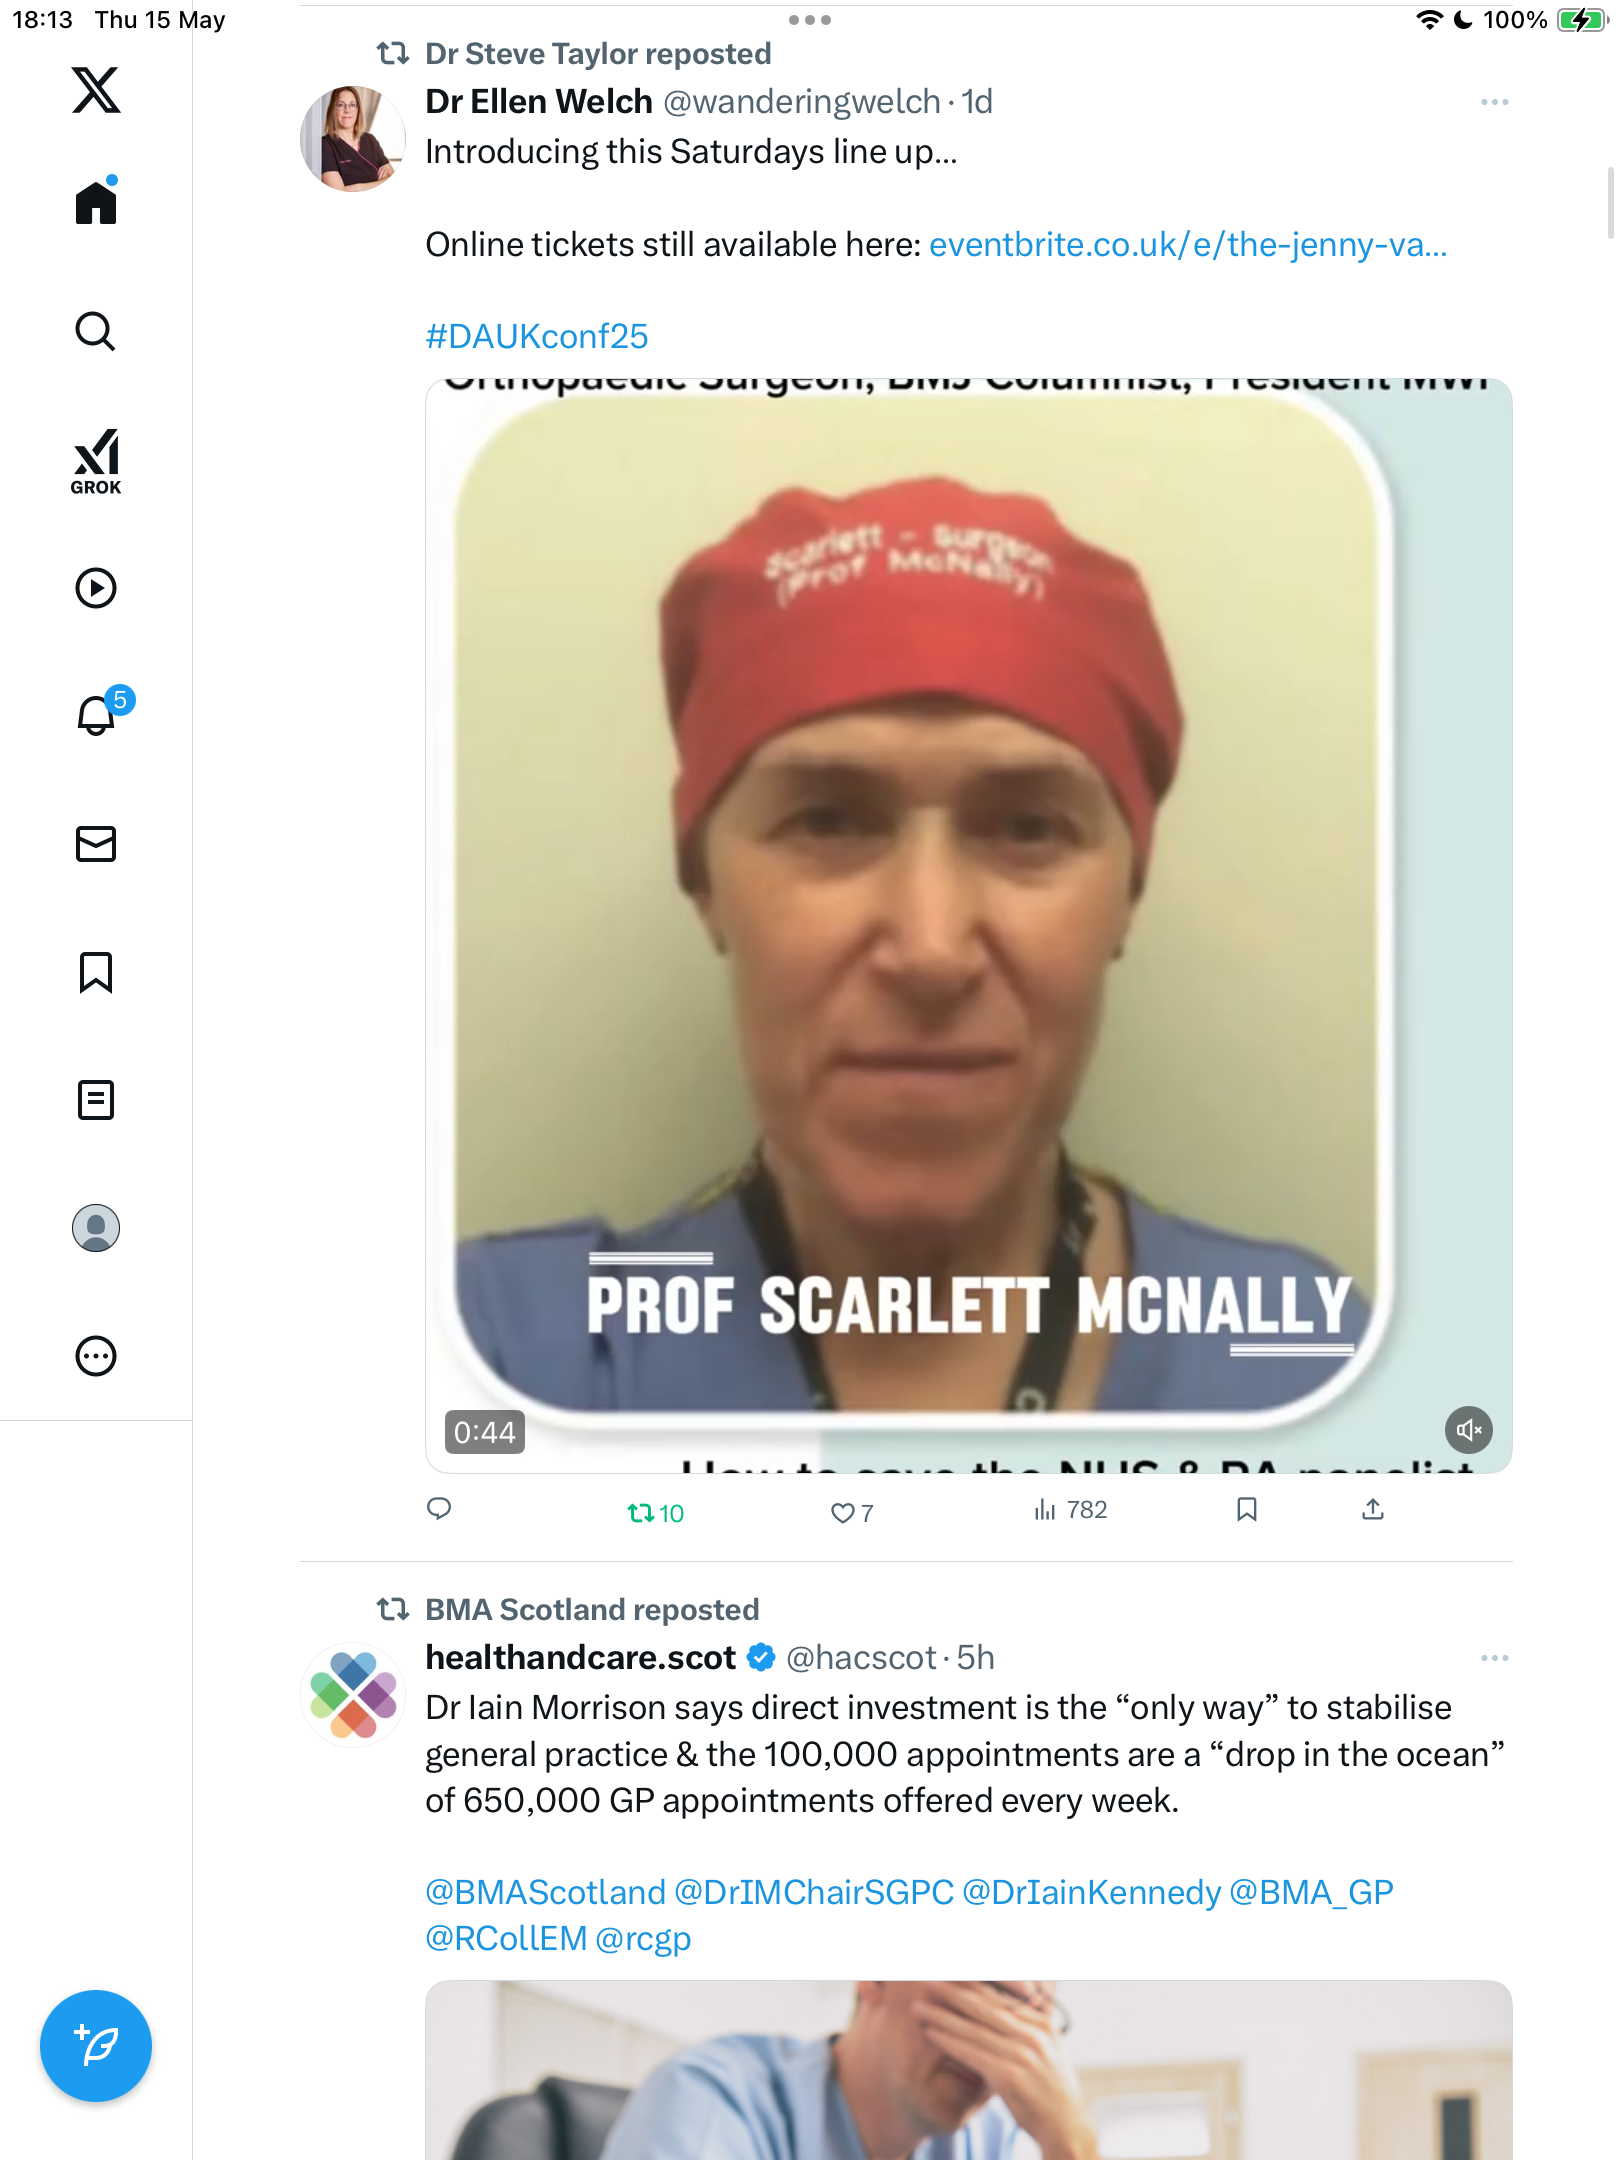Screen dimensions: 1620x2160
Task: Open the profile avatar in sidebar
Action: coord(96,1228)
